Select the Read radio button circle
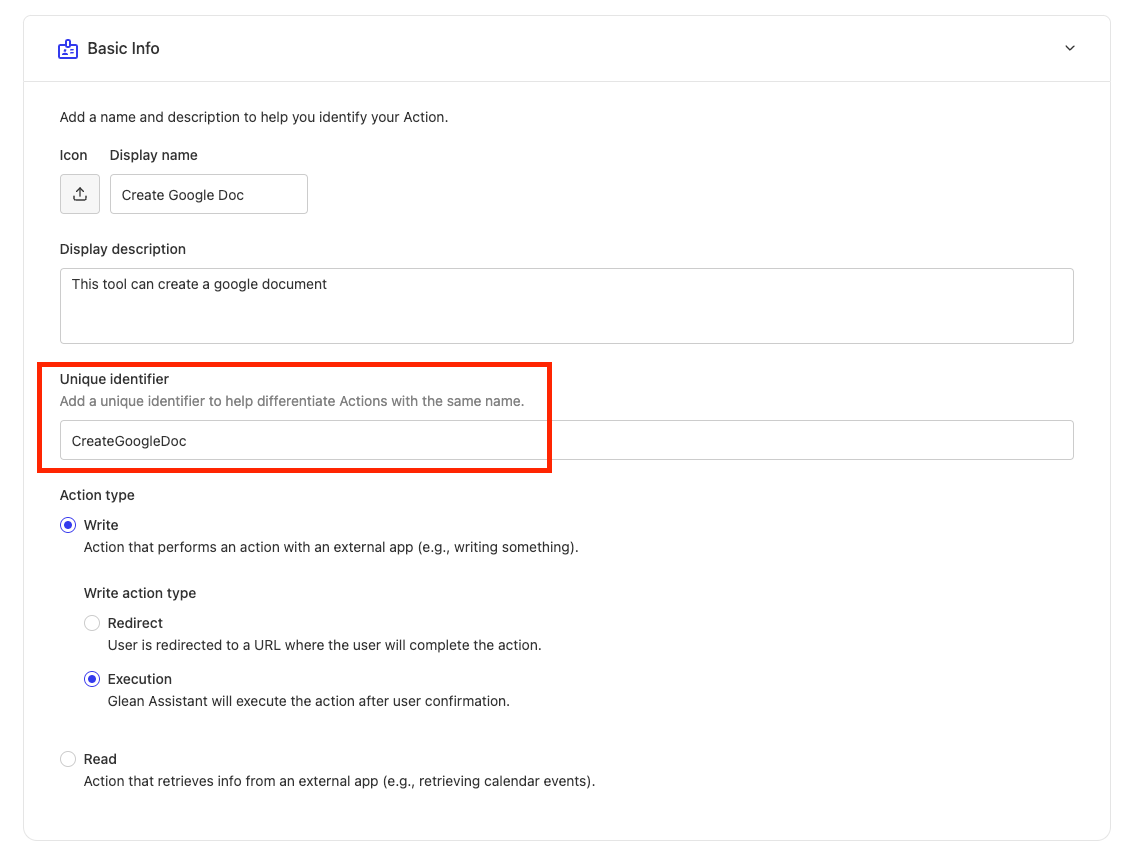Viewport: 1141px width, 849px height. [x=68, y=759]
